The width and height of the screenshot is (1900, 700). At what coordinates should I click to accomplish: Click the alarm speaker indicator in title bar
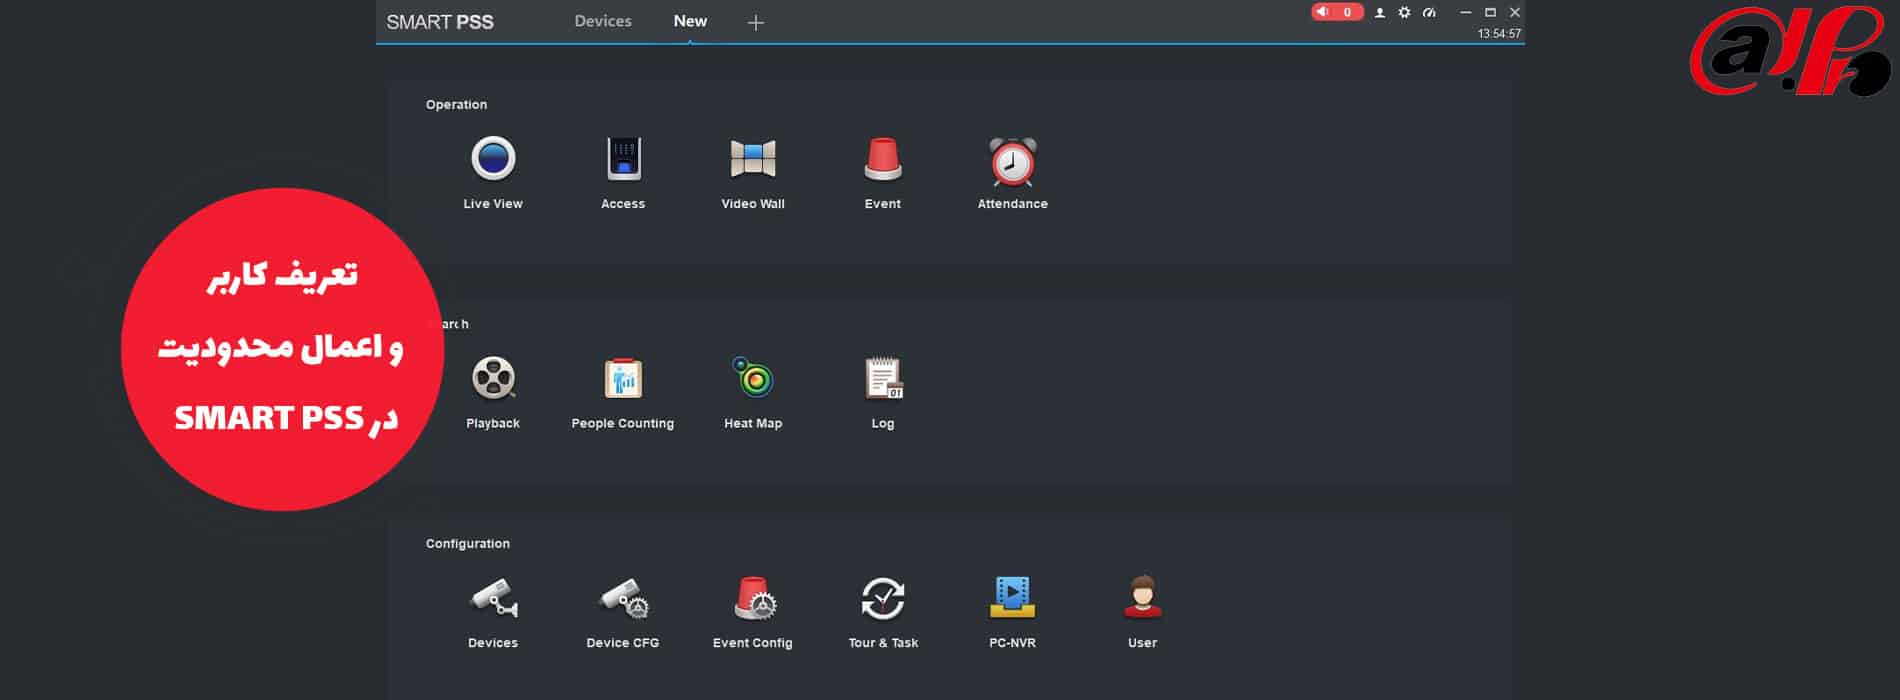pos(1337,12)
